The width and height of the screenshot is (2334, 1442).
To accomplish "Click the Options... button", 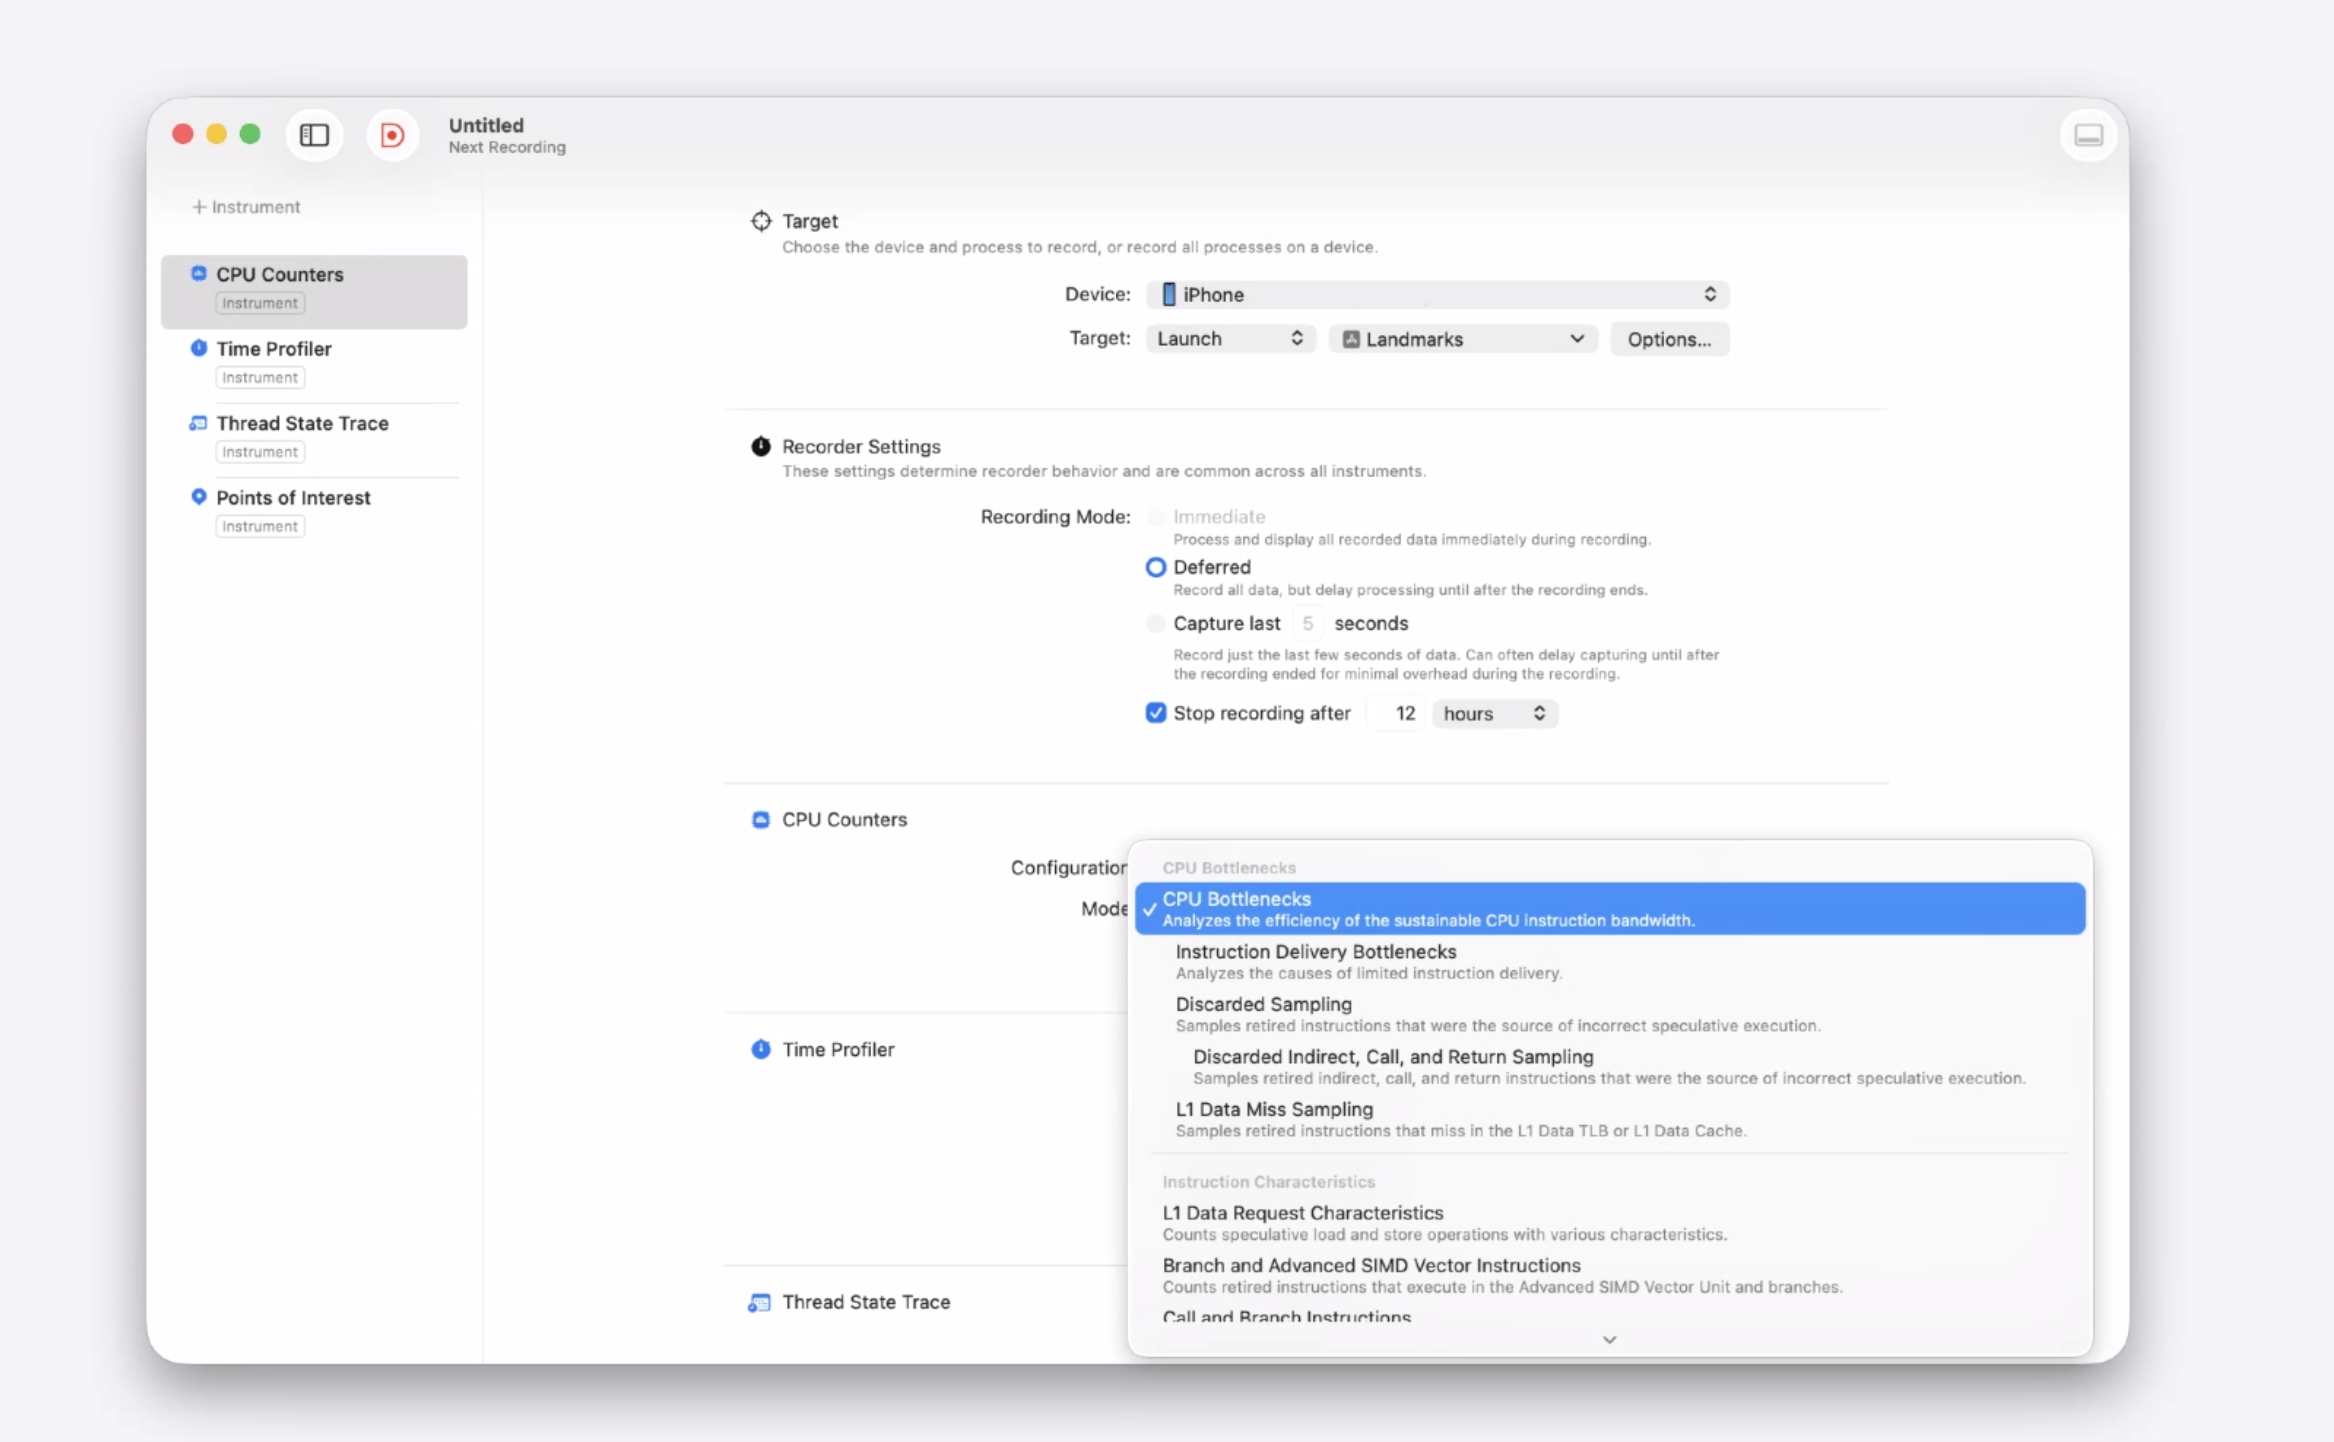I will pyautogui.click(x=1668, y=339).
